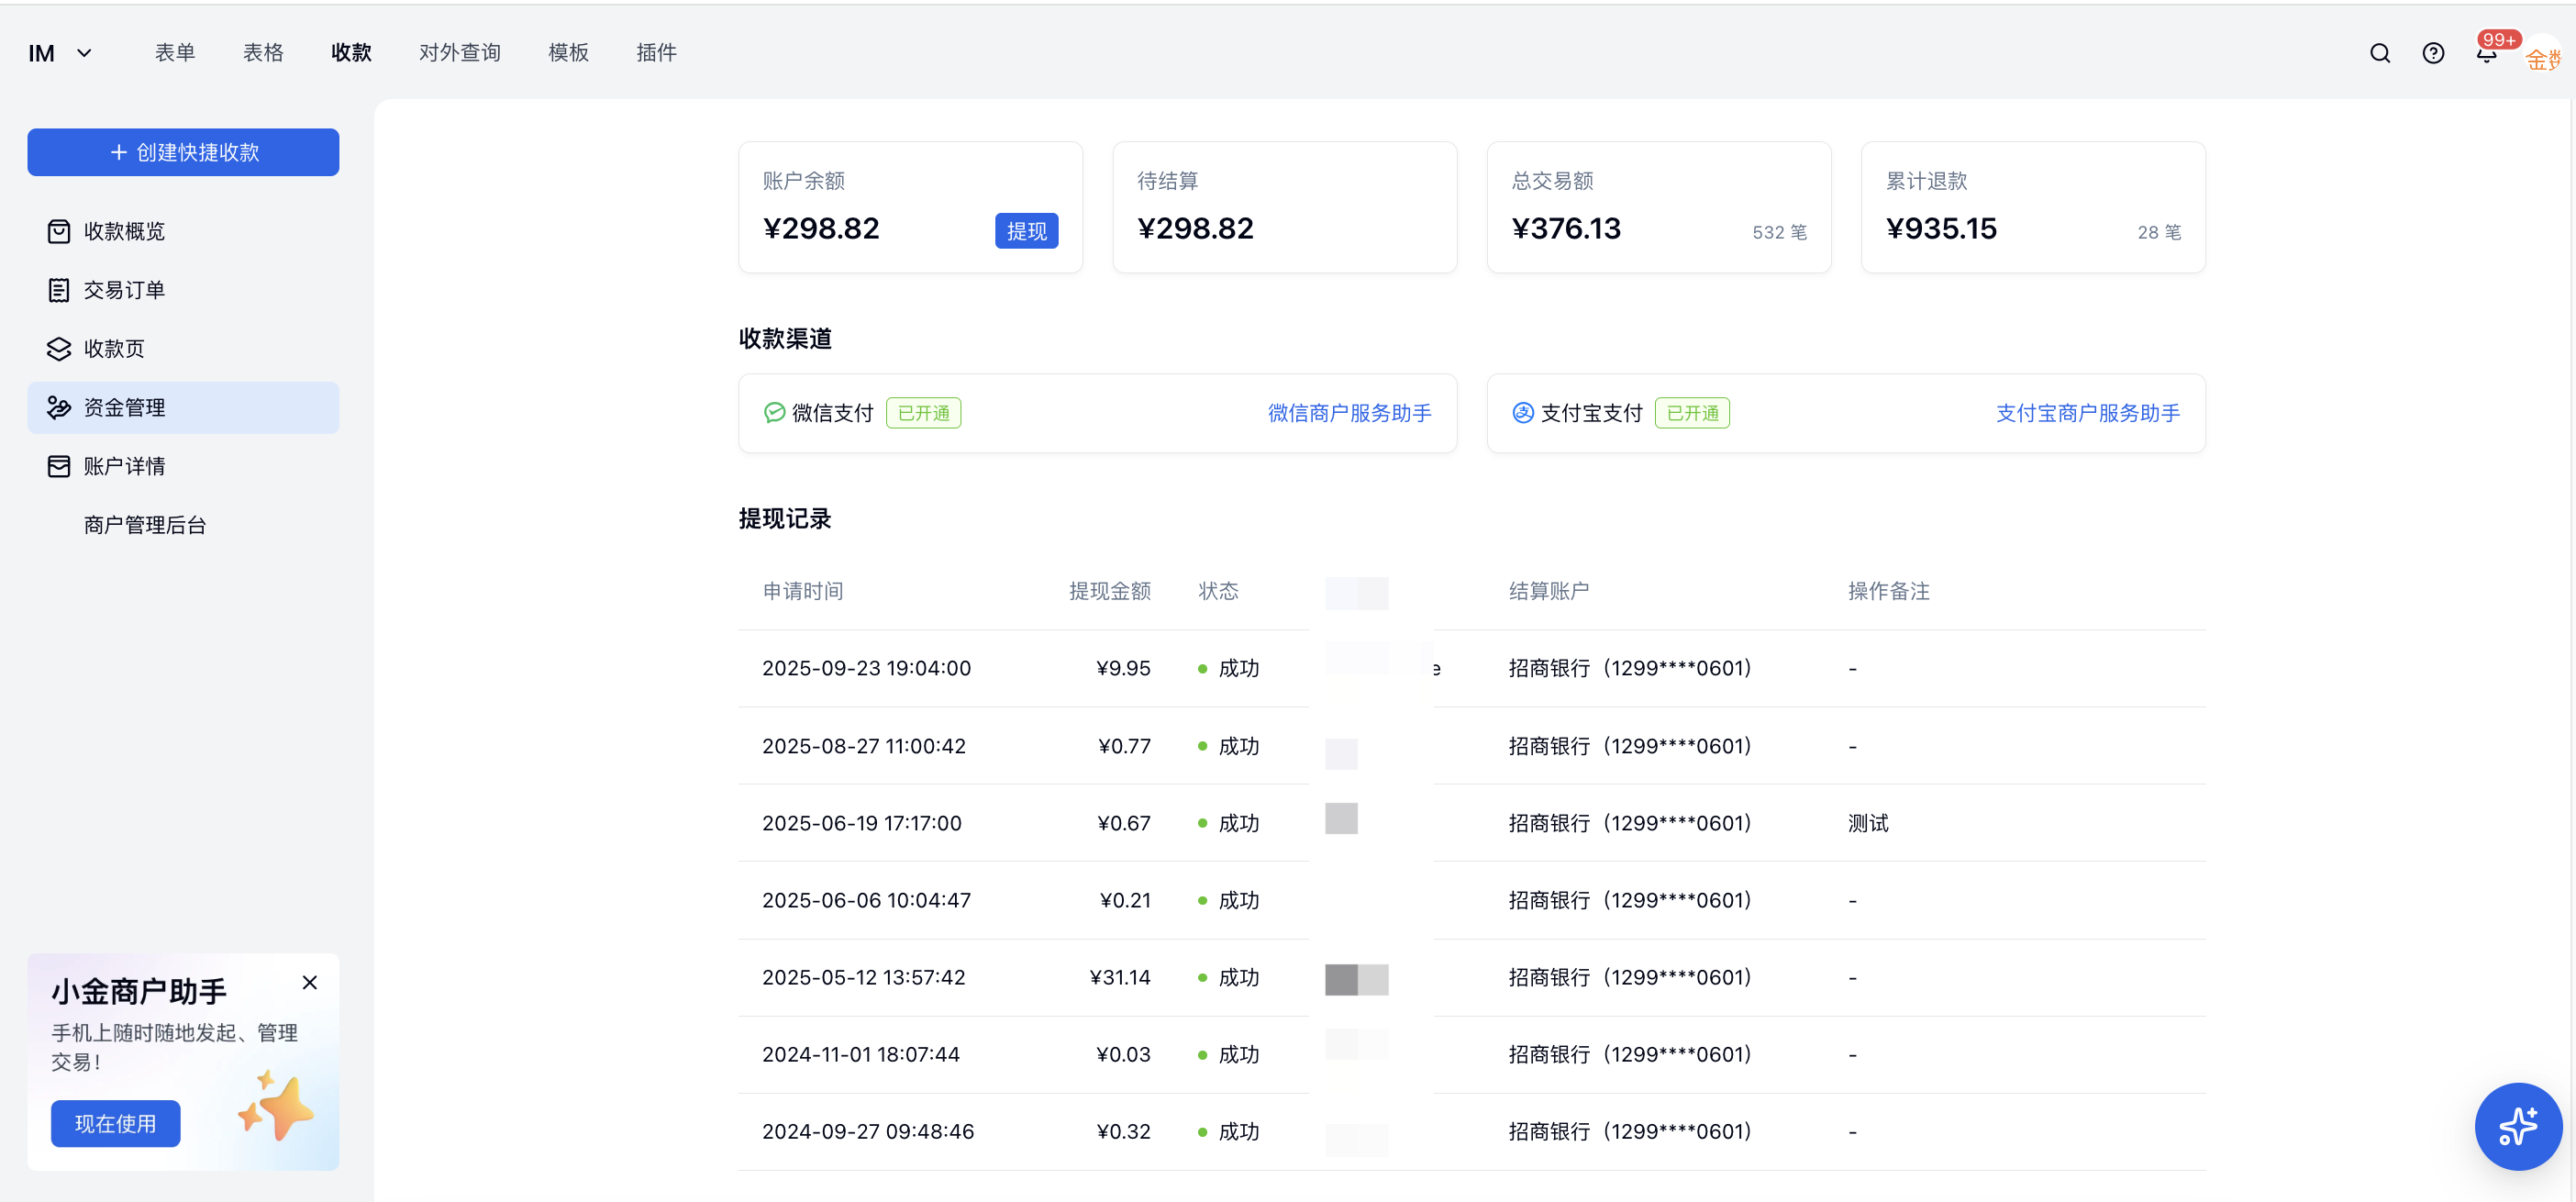Select the 2025-08-27 11:00:42 record
The image size is (2576, 1202).
point(1472,746)
